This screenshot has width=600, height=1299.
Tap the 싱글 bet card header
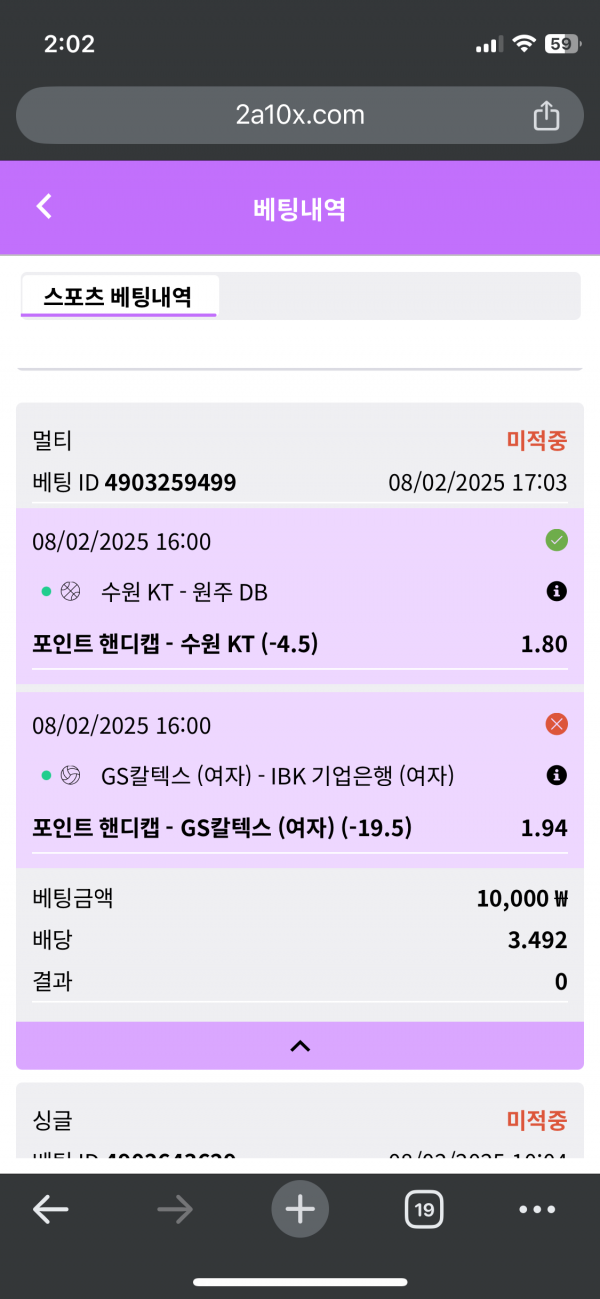(53, 1120)
